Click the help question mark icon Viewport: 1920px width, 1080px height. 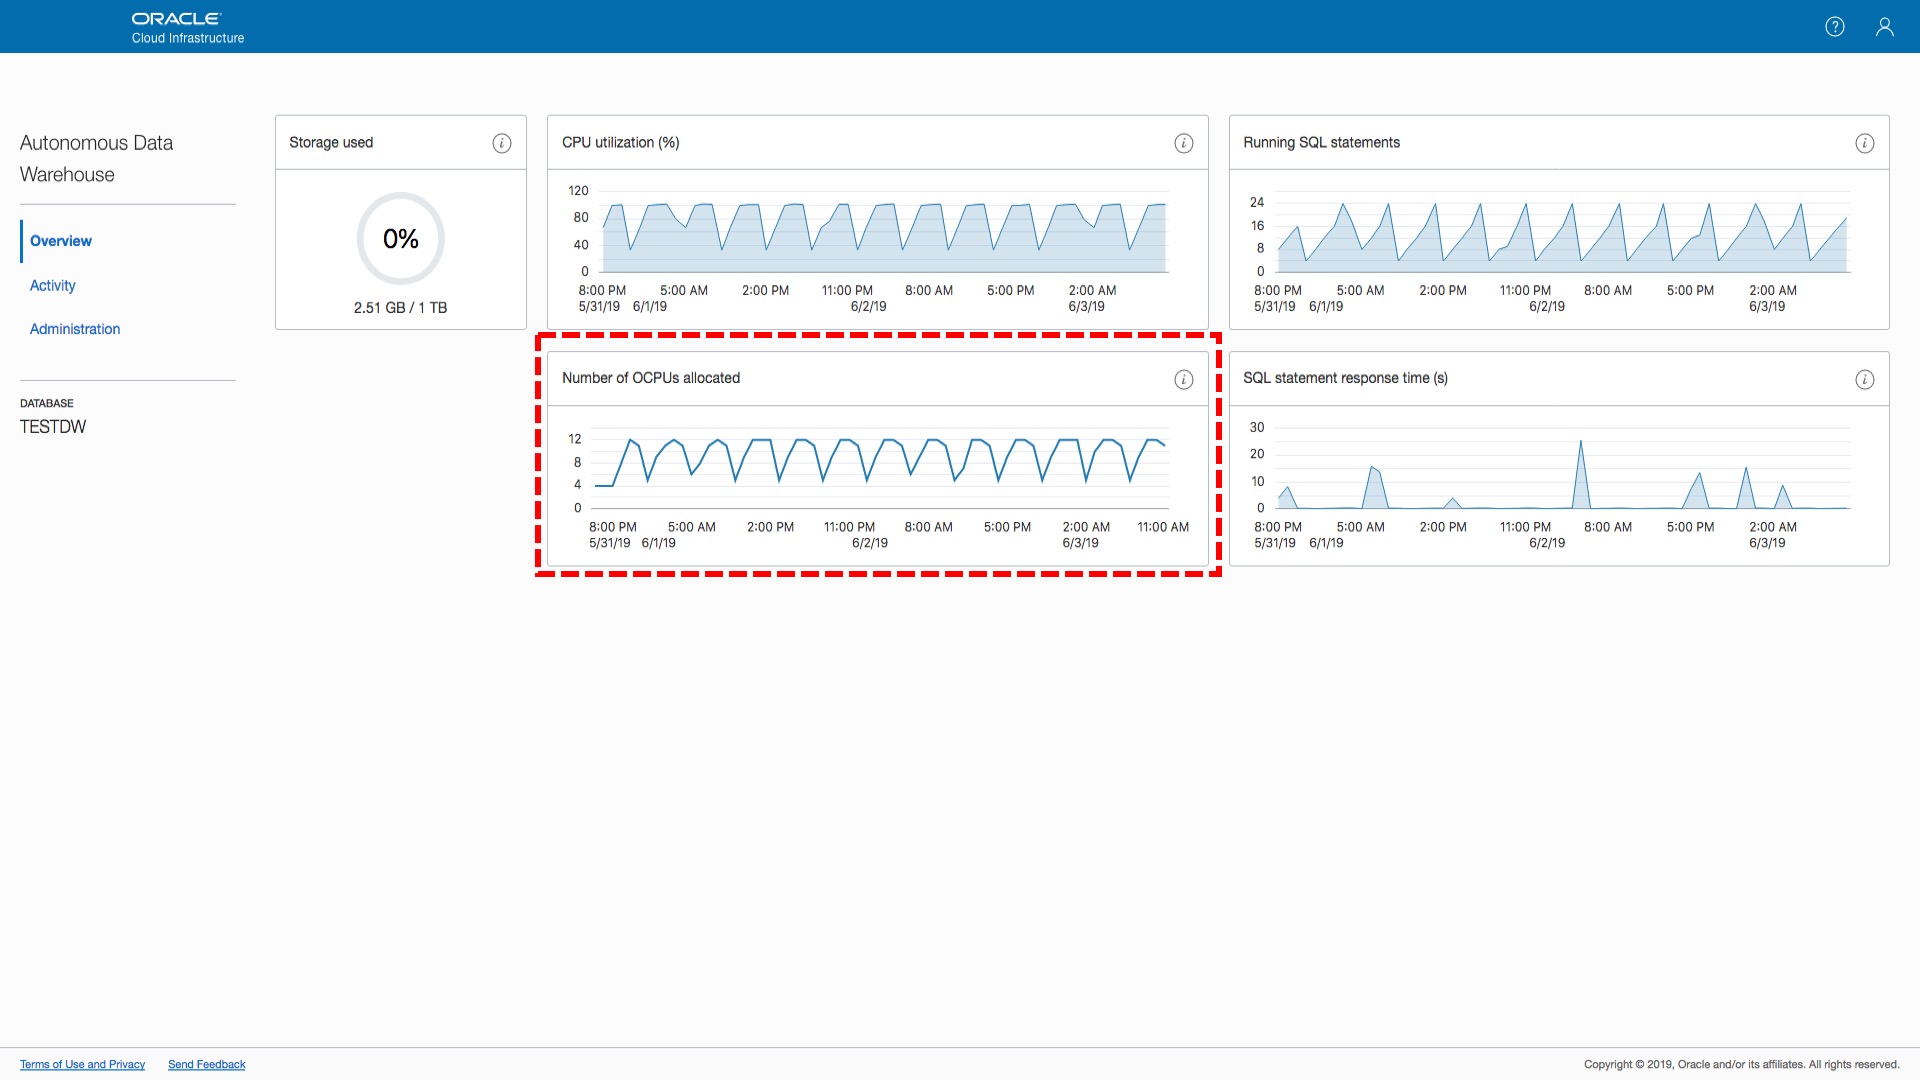[x=1834, y=27]
